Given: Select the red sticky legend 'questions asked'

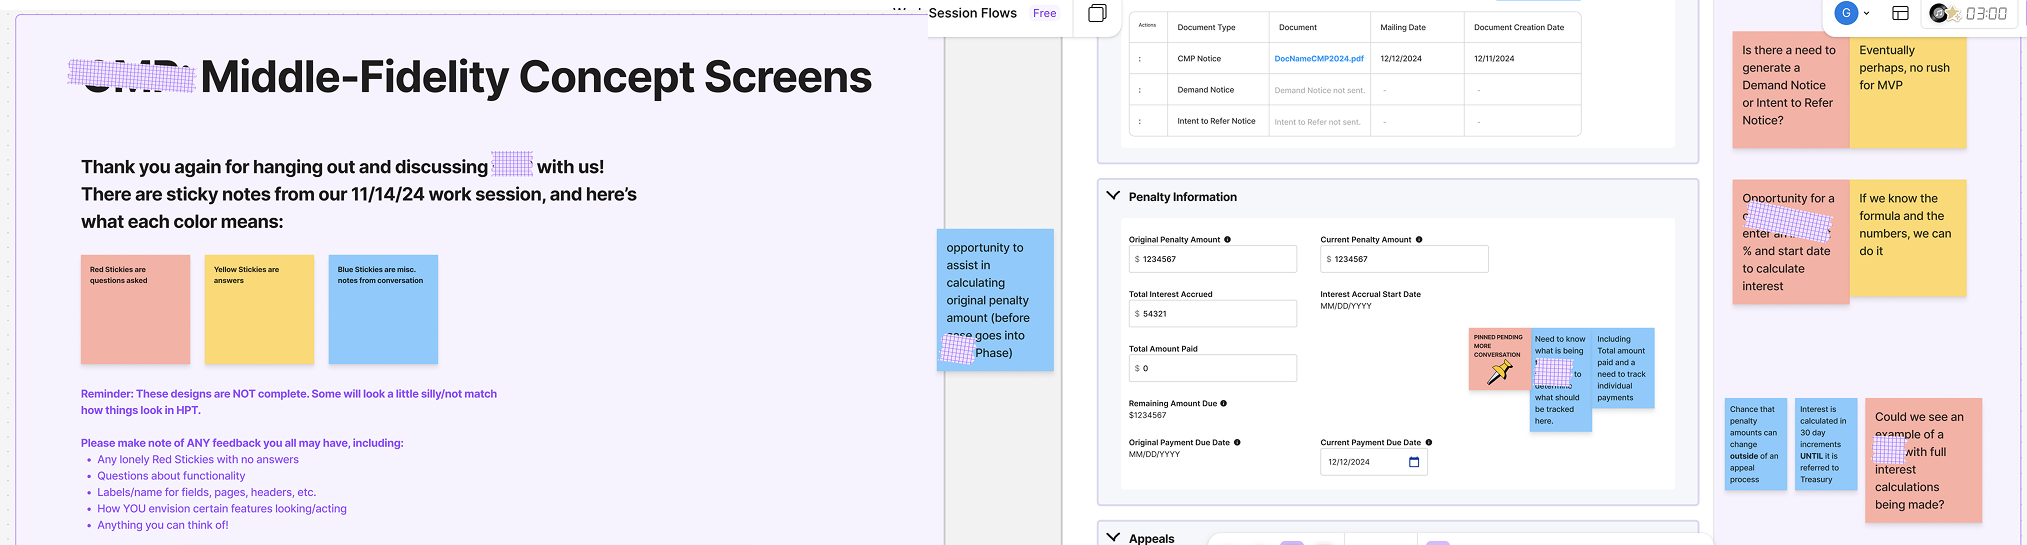Looking at the screenshot, I should click(x=135, y=309).
